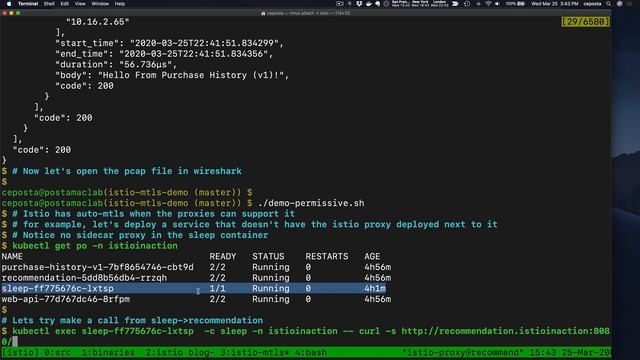This screenshot has width=640, height=360.
Task: Open the Help menu
Action: pos(120,4)
